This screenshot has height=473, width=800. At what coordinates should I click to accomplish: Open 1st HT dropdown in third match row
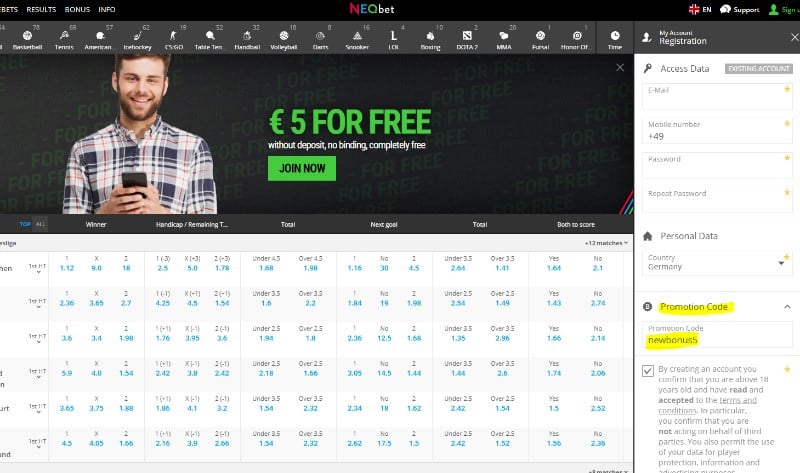pyautogui.click(x=37, y=338)
